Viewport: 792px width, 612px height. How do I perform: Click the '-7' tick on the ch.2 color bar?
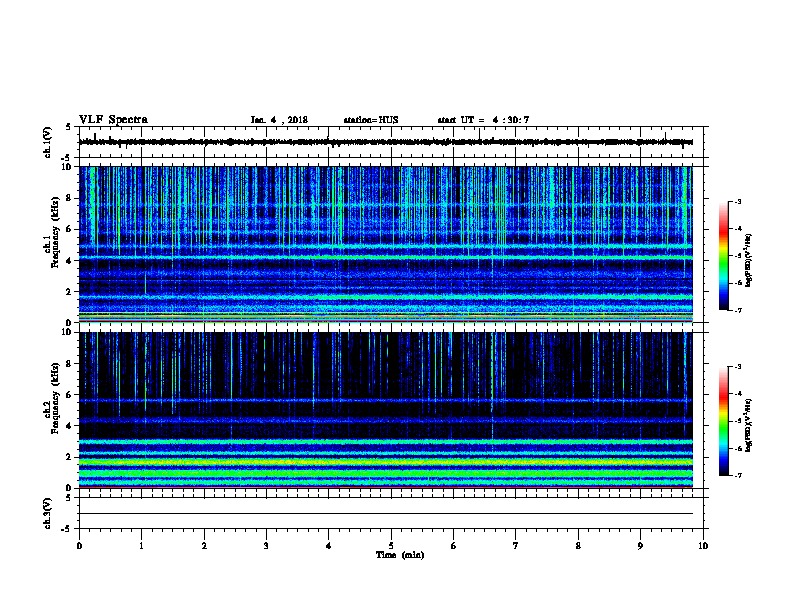pos(737,475)
